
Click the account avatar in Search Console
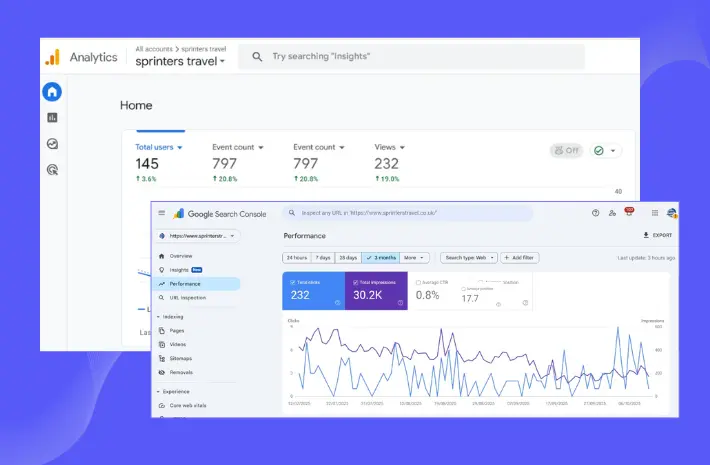[672, 213]
